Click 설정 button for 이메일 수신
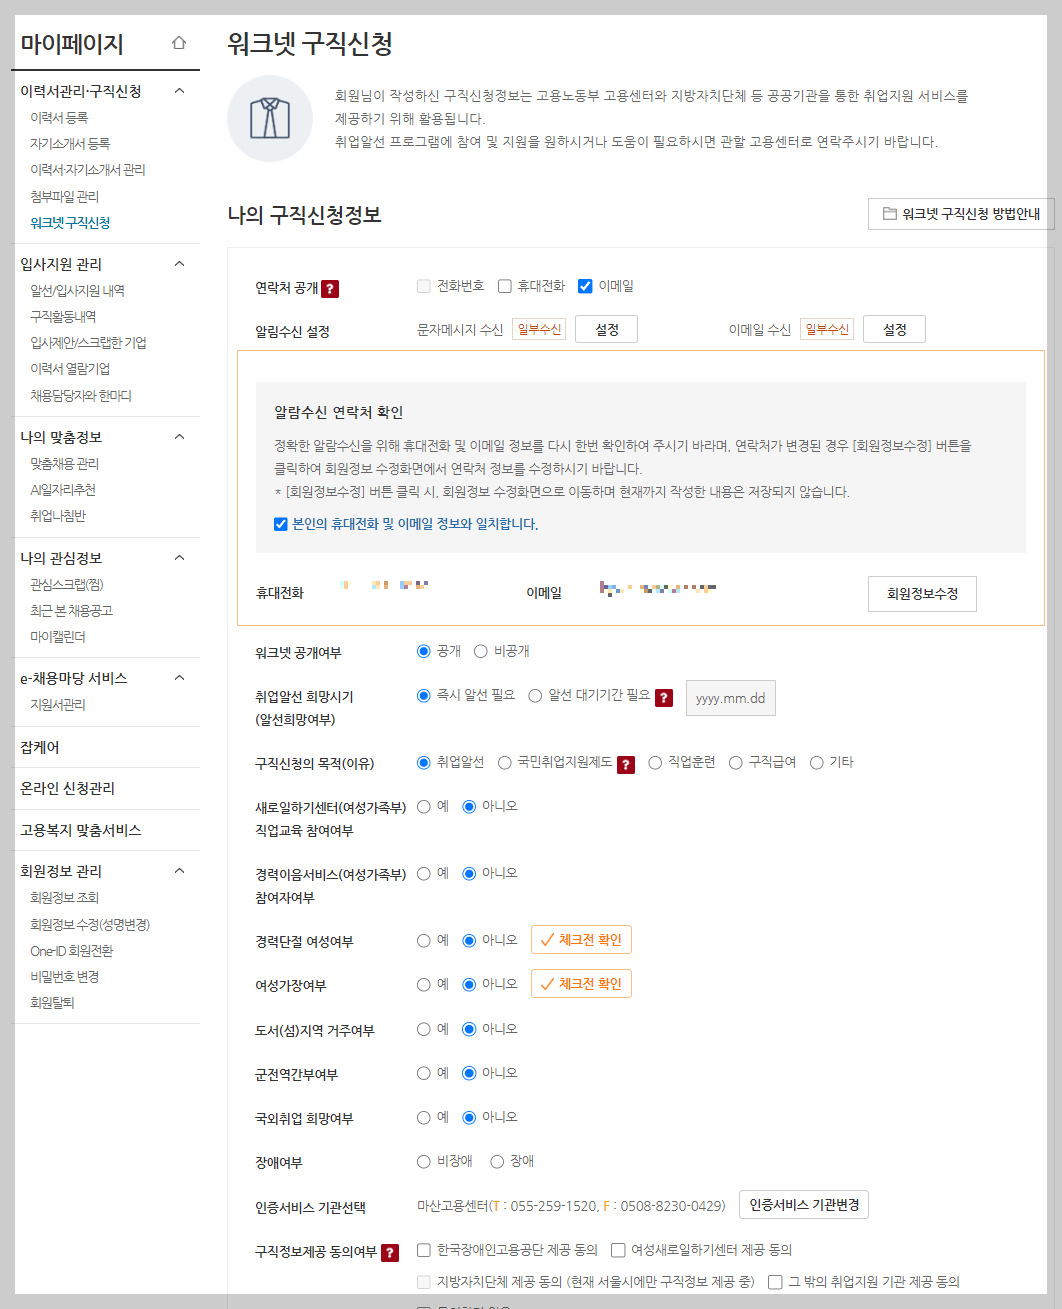 [894, 330]
